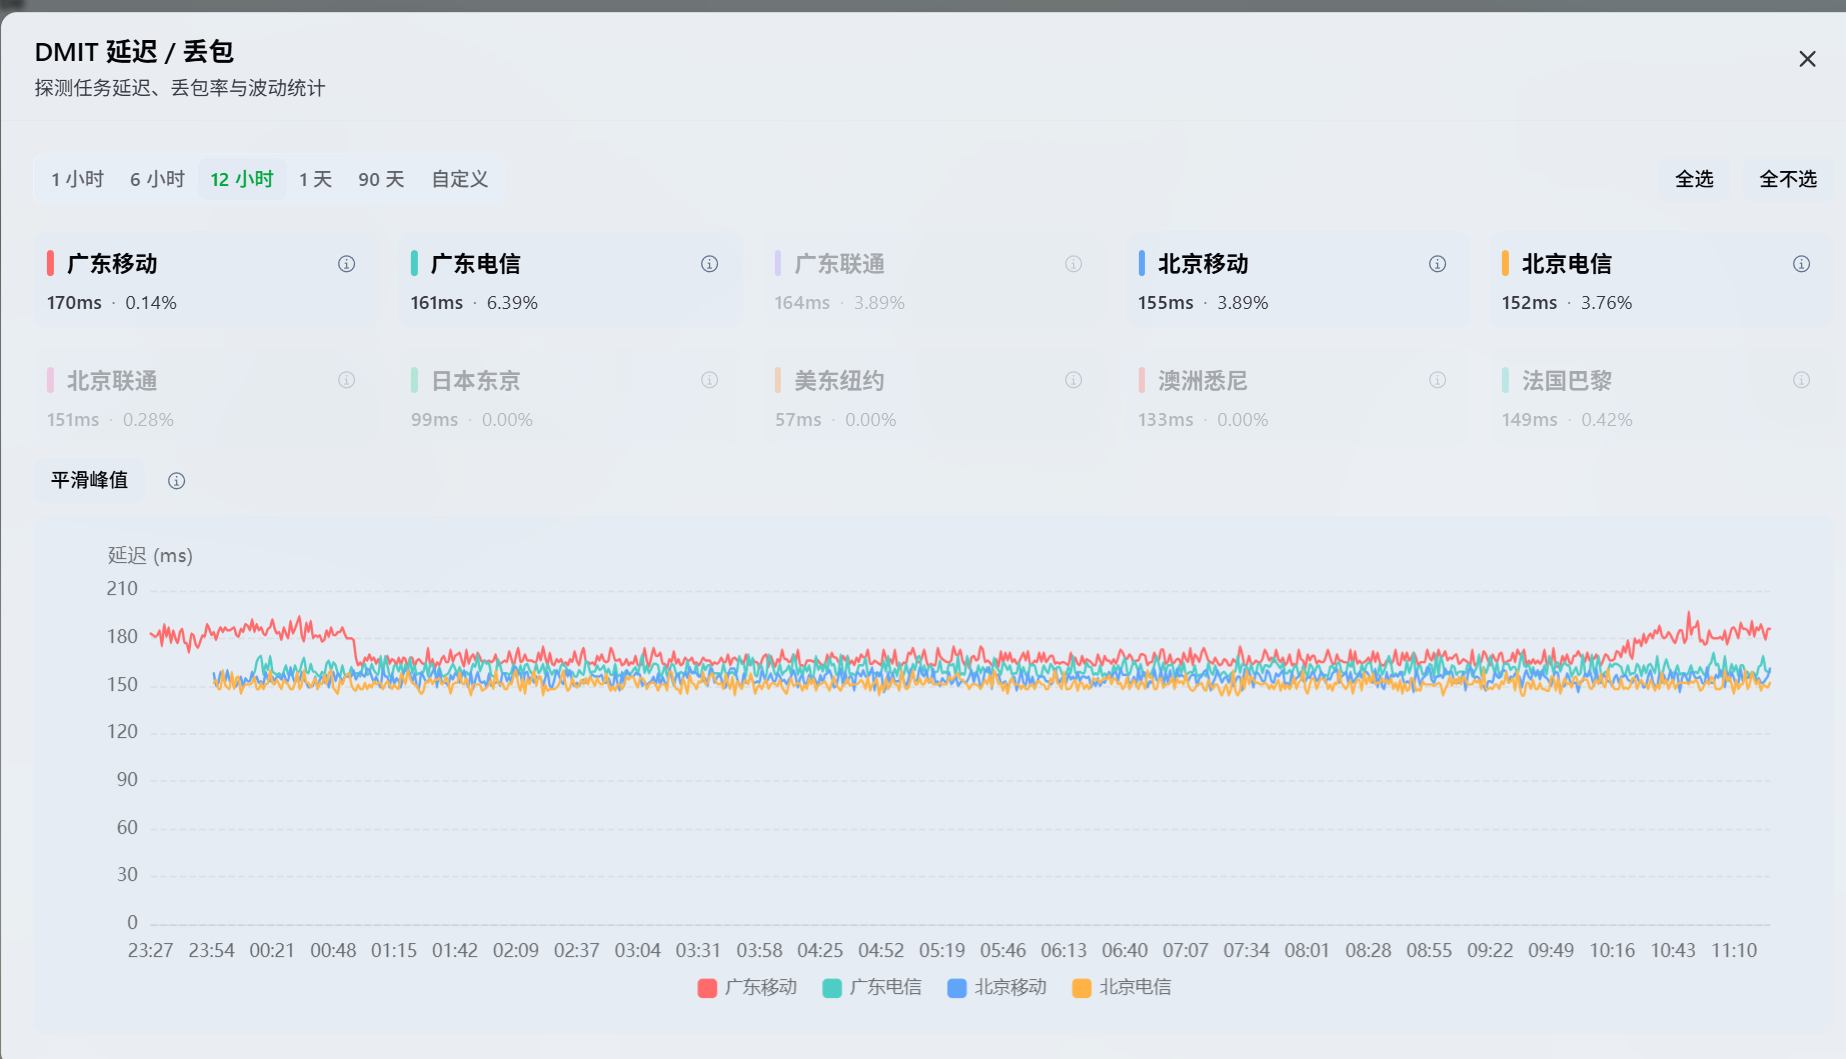Enable the 澳洲悉尼 probe card
The image size is (1846, 1059).
click(1297, 398)
